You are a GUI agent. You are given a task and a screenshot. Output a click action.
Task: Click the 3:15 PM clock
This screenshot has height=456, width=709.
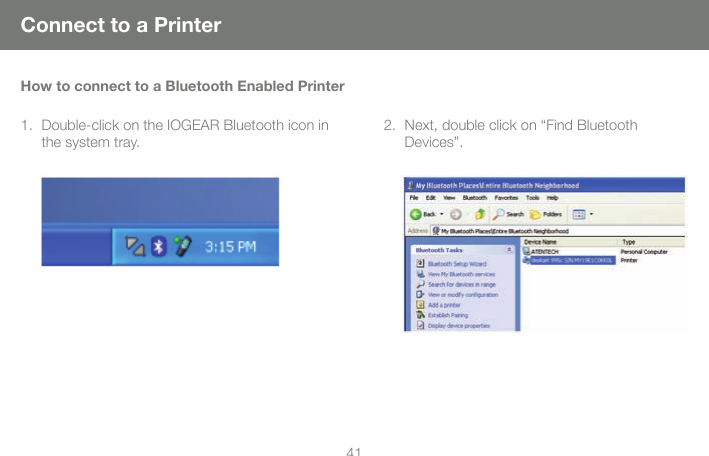[231, 247]
